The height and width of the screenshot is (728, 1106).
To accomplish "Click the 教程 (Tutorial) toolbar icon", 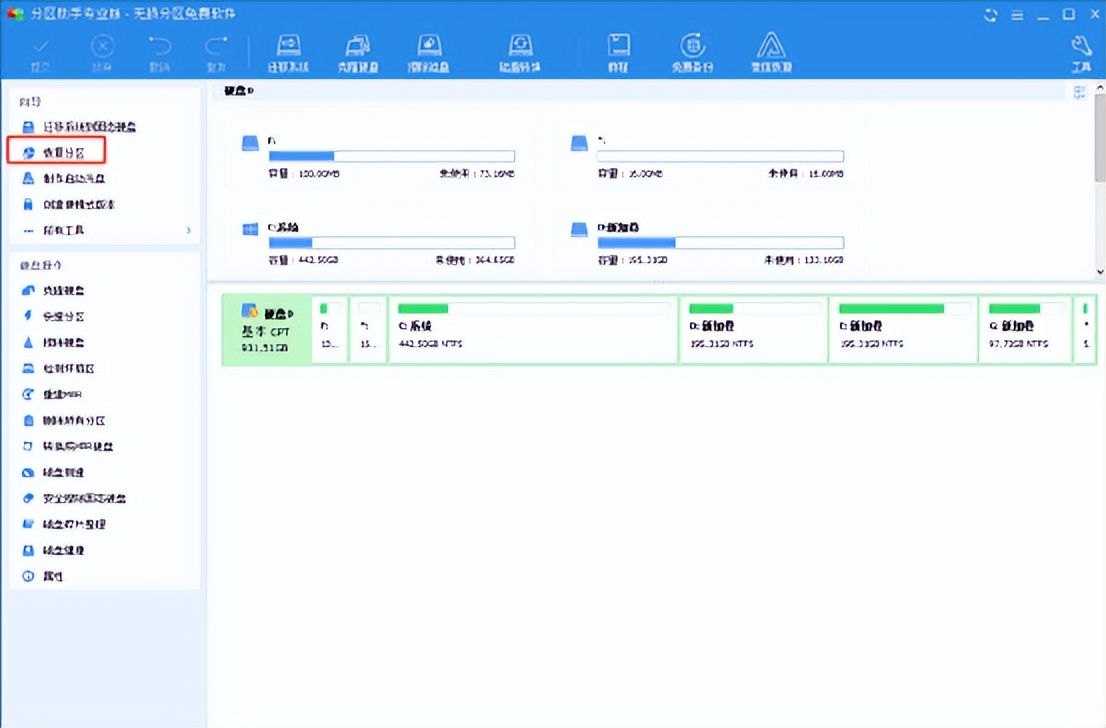I will (x=619, y=52).
